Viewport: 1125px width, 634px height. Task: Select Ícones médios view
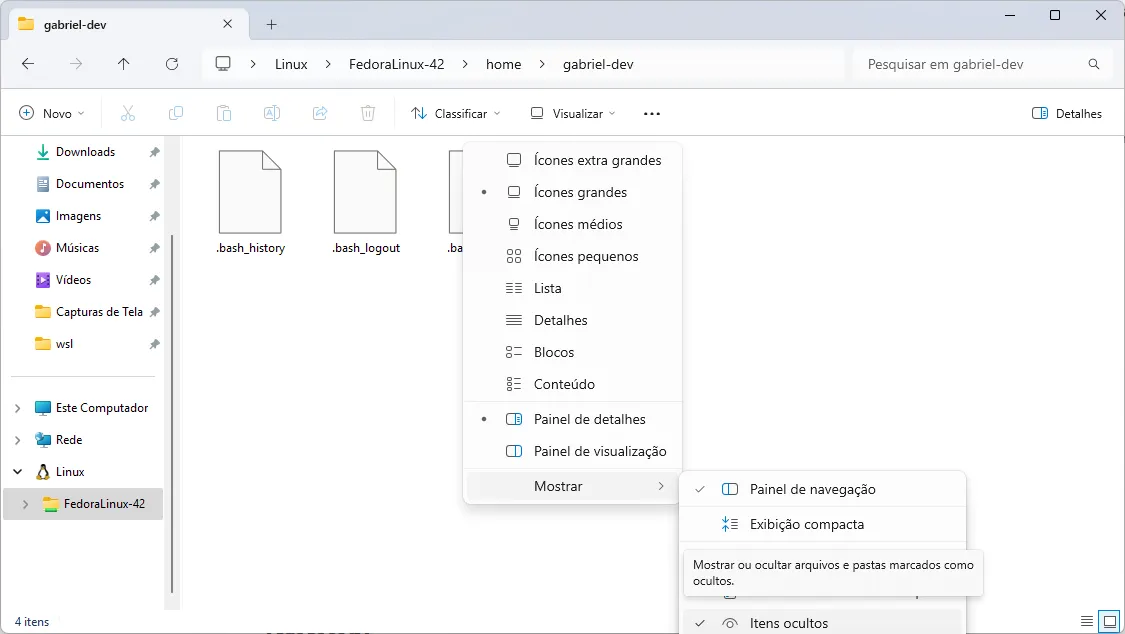tap(573, 224)
